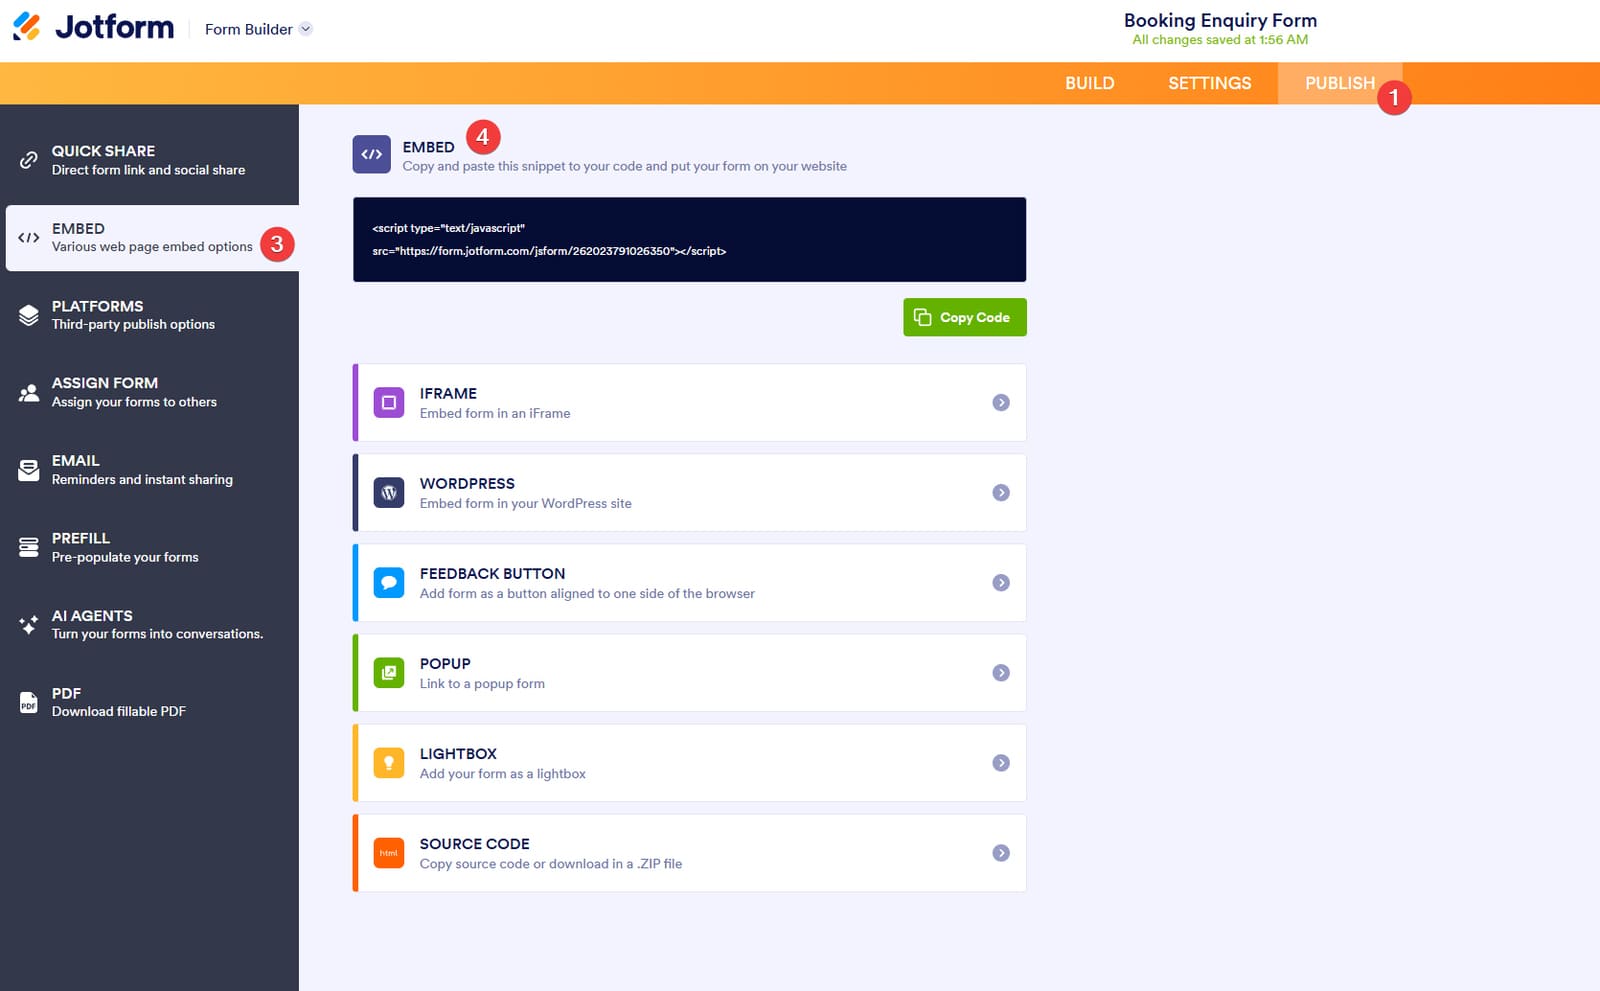Open the SOURCE CODE embed option
1600x991 pixels.
tap(689, 853)
